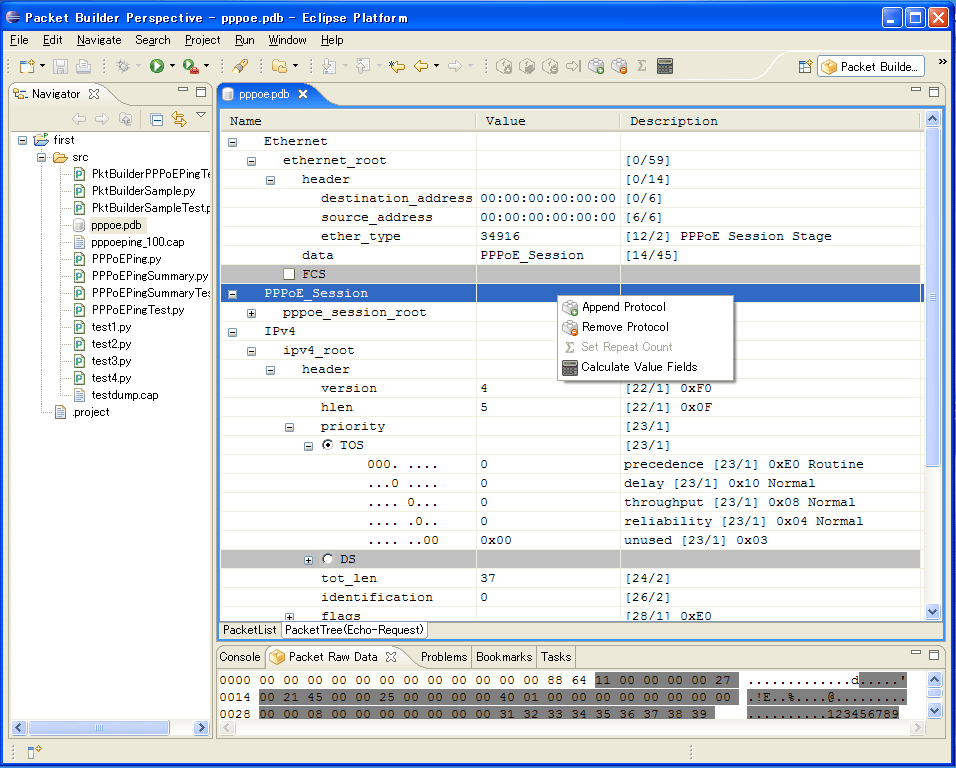The height and width of the screenshot is (768, 956).
Task: Collapse the ethernet_root node
Action: click(x=251, y=162)
